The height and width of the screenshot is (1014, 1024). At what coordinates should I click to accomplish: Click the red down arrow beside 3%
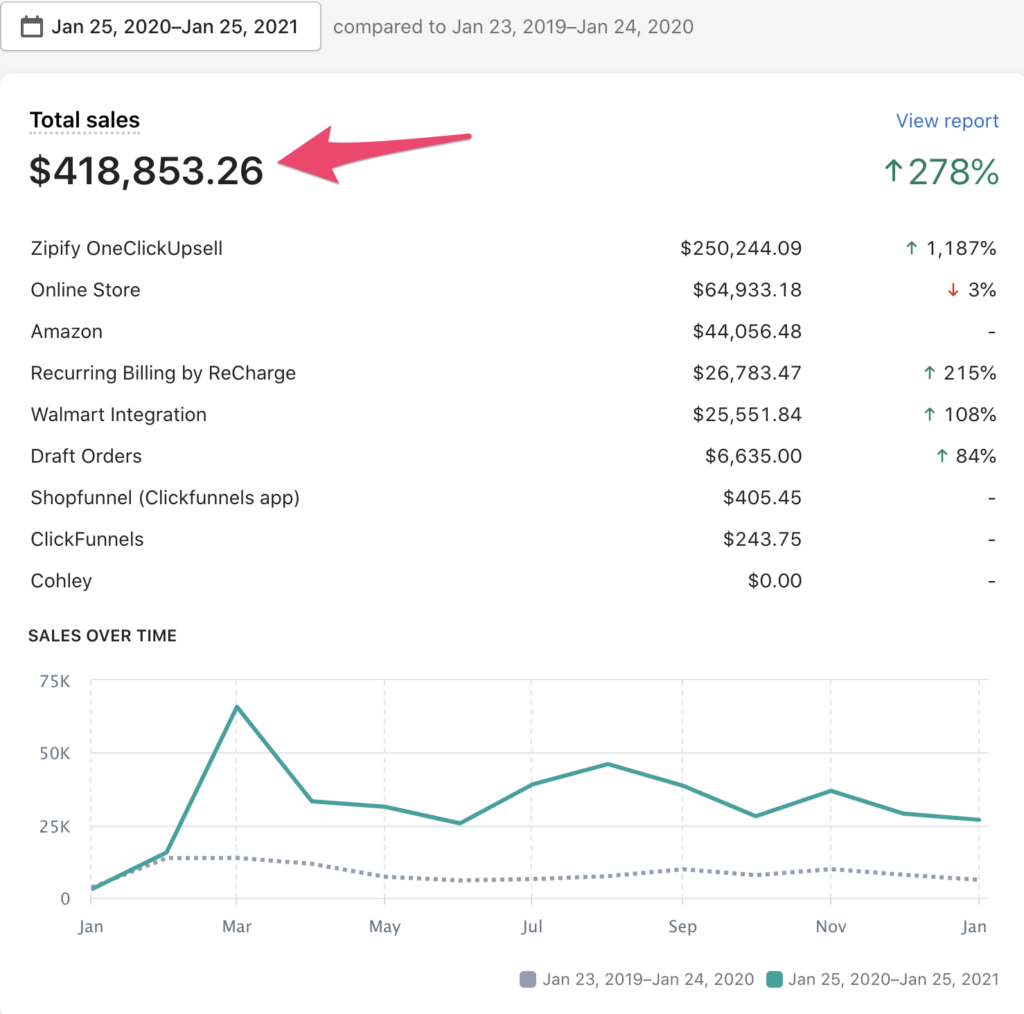[953, 290]
